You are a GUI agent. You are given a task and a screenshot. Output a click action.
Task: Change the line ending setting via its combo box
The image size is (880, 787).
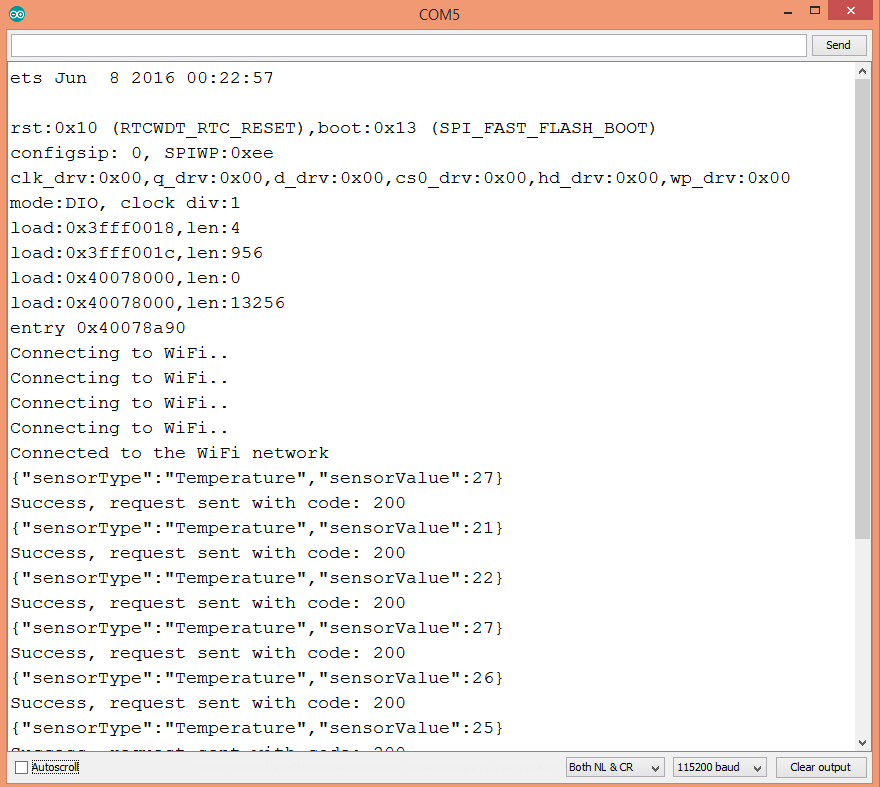pos(614,767)
